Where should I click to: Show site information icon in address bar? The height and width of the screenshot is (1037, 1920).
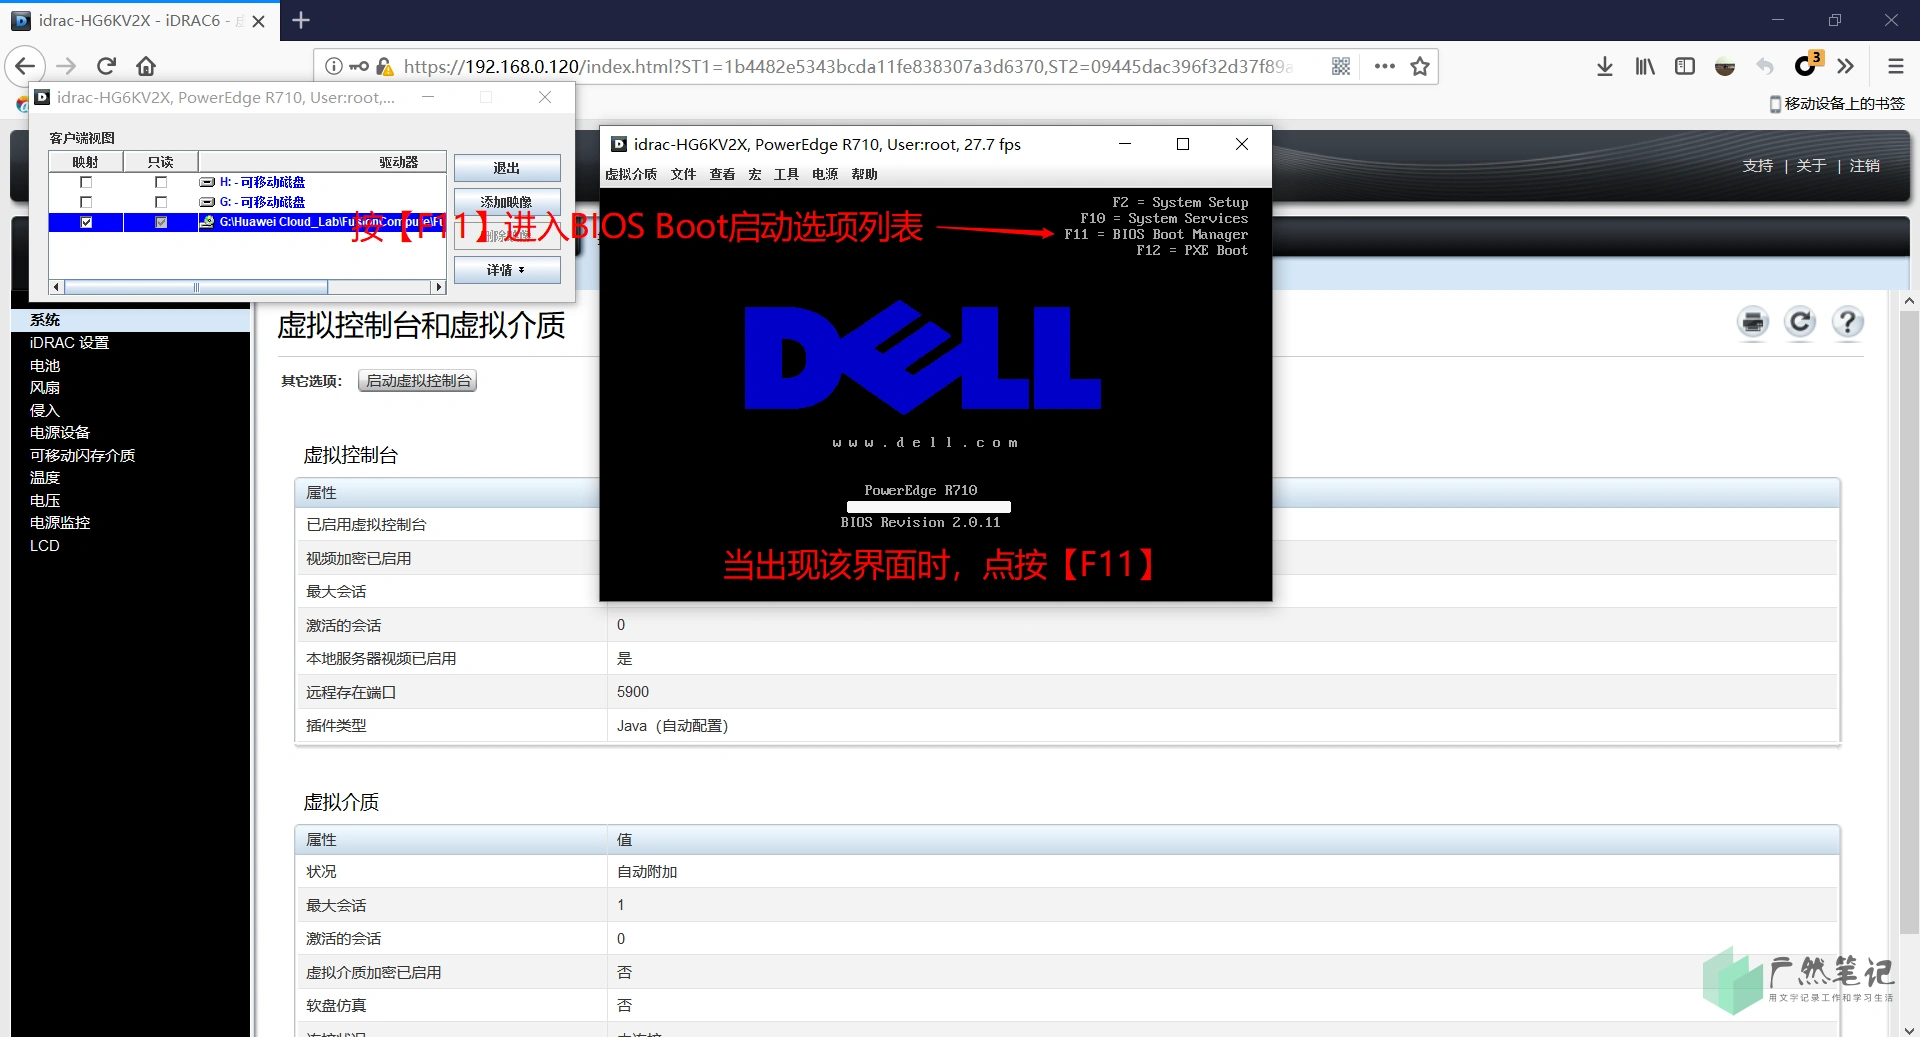[334, 66]
